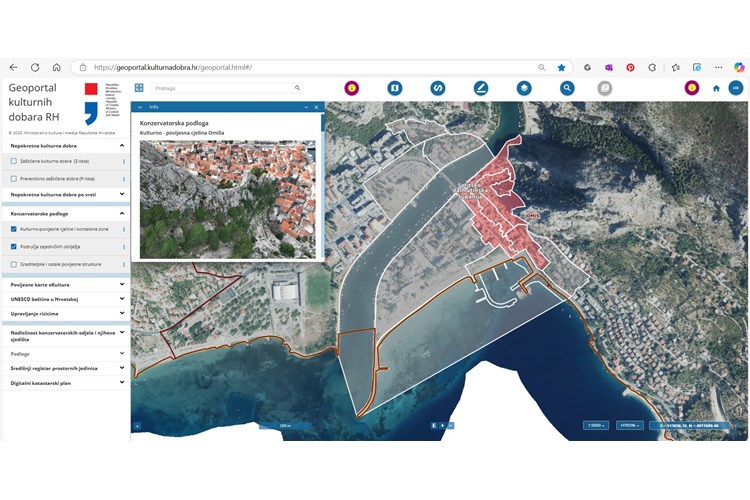750x500 pixels.
Task: Click the measure tool icon in toolbar
Action: [x=437, y=88]
